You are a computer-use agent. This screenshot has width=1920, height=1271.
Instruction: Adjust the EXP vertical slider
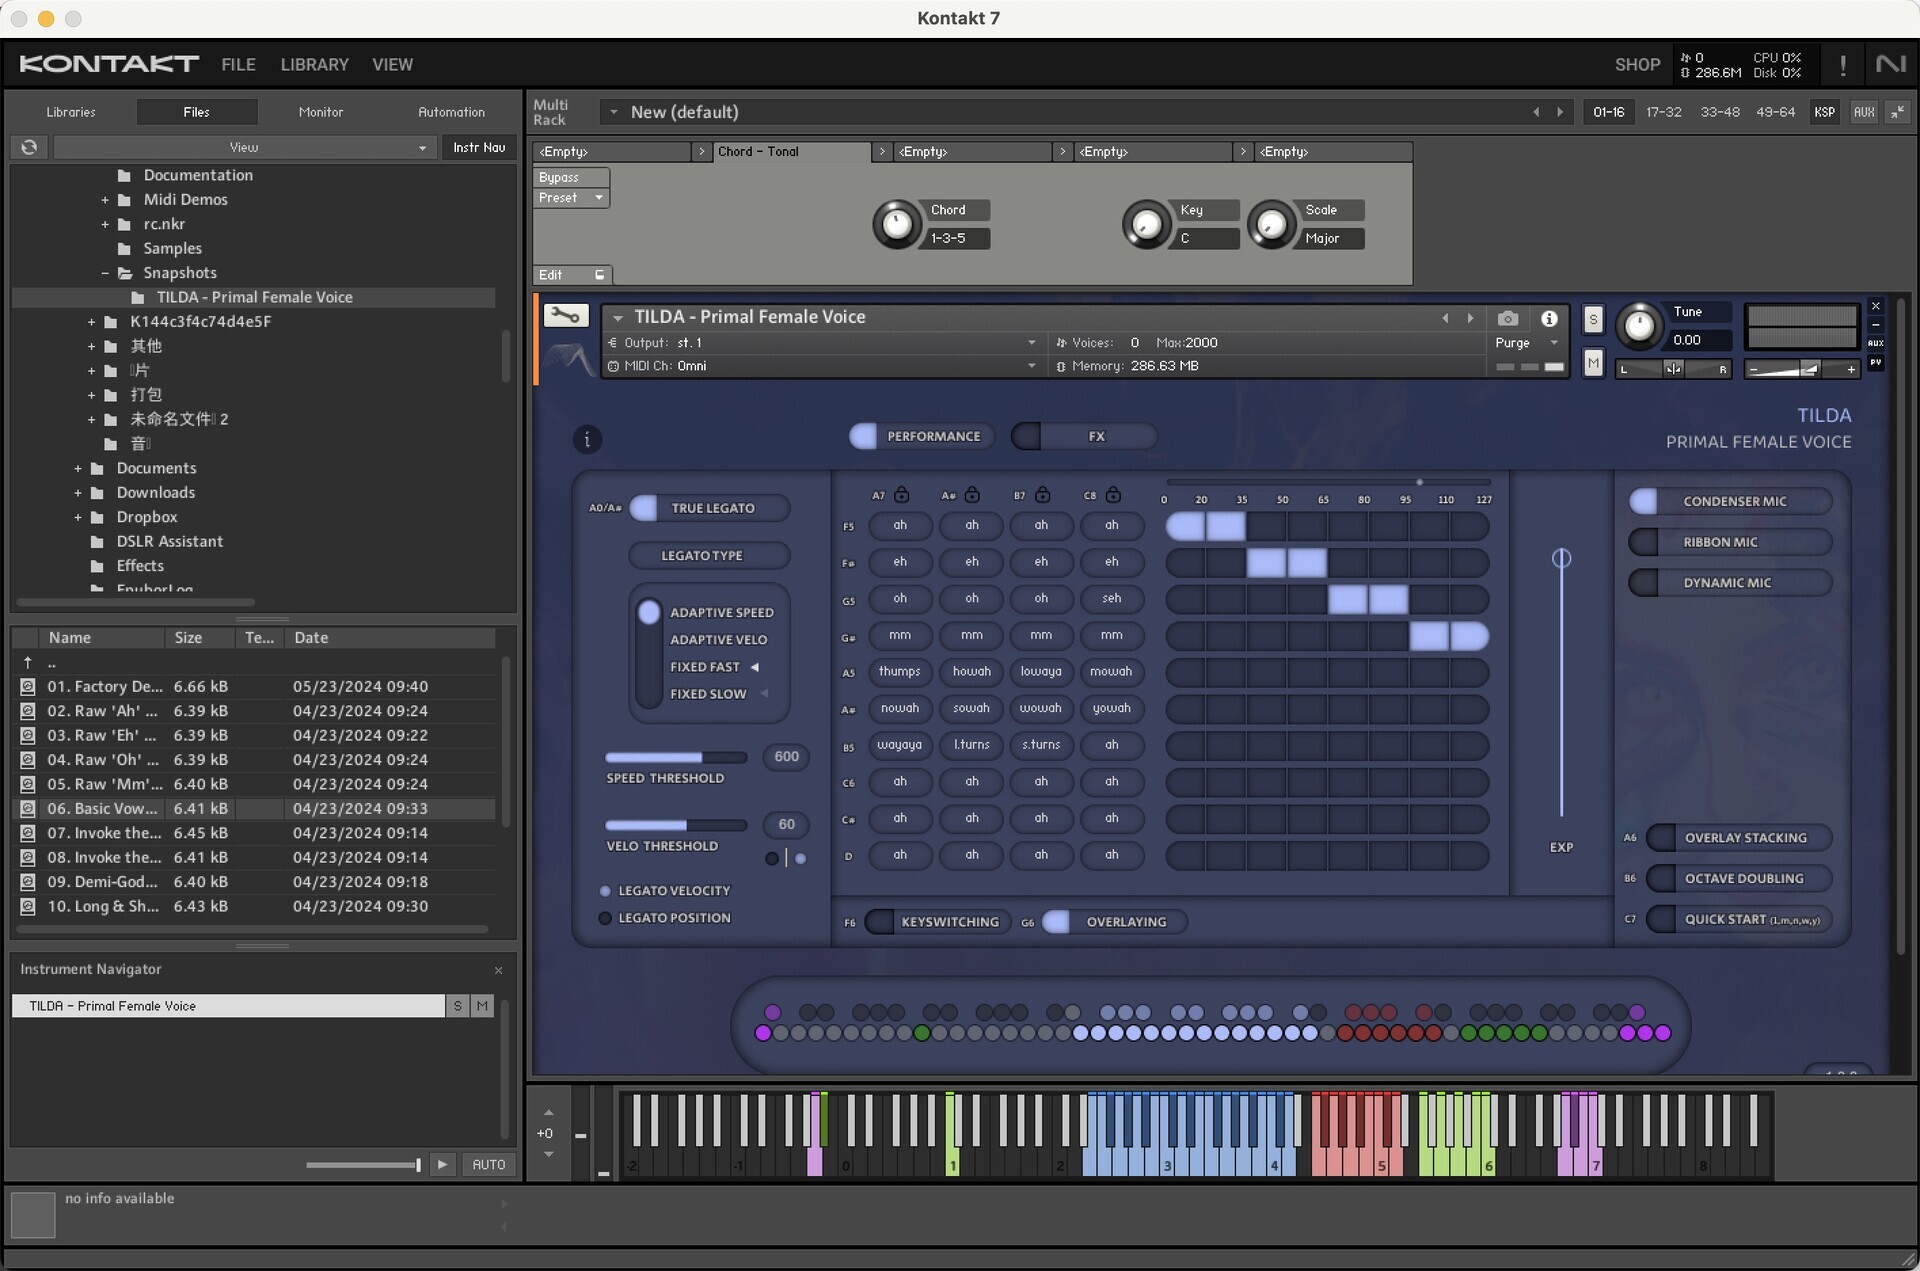pos(1561,685)
